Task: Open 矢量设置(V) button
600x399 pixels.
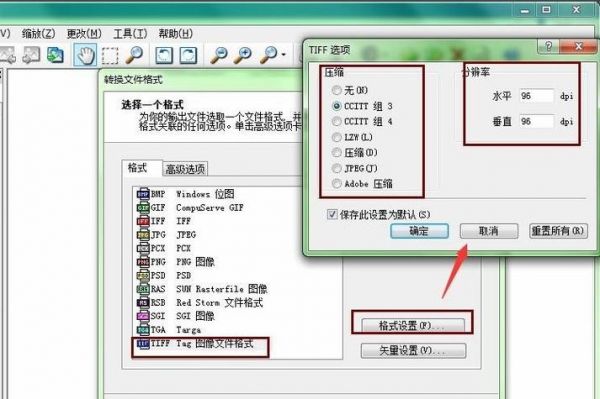Action: coord(413,350)
